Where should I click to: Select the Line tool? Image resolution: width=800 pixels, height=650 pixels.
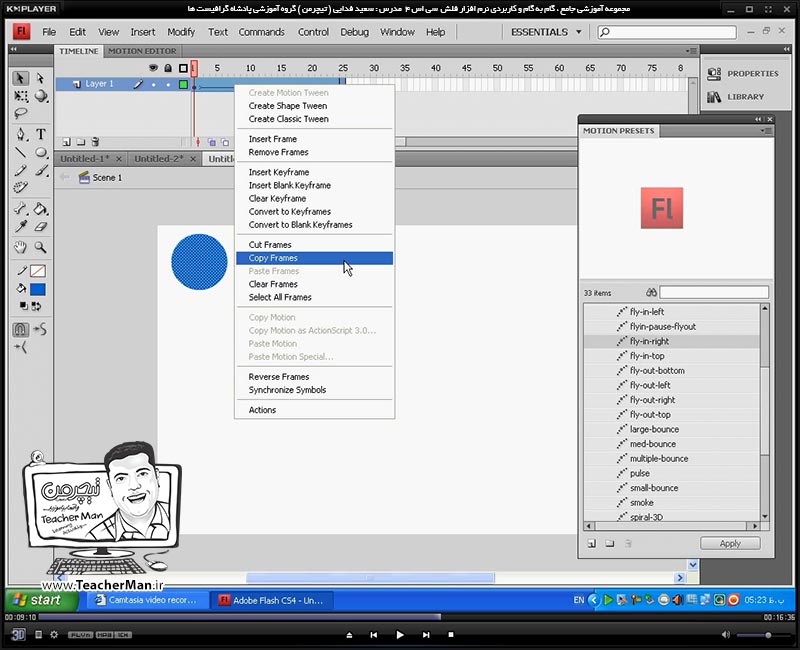pos(20,152)
